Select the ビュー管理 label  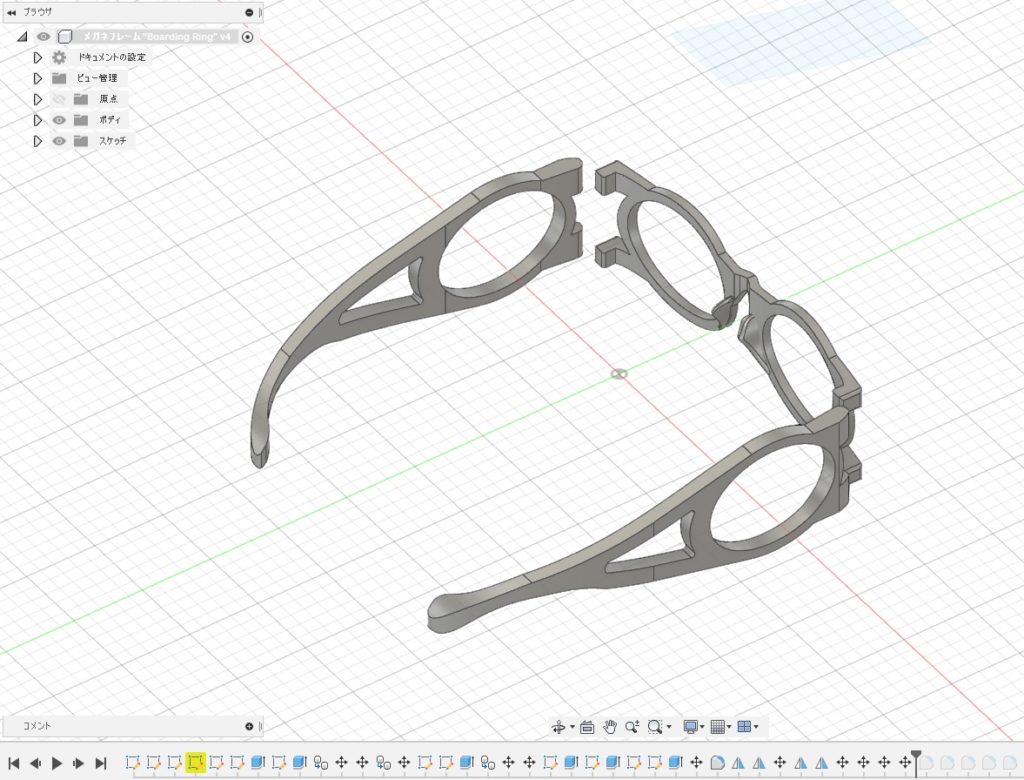(97, 78)
